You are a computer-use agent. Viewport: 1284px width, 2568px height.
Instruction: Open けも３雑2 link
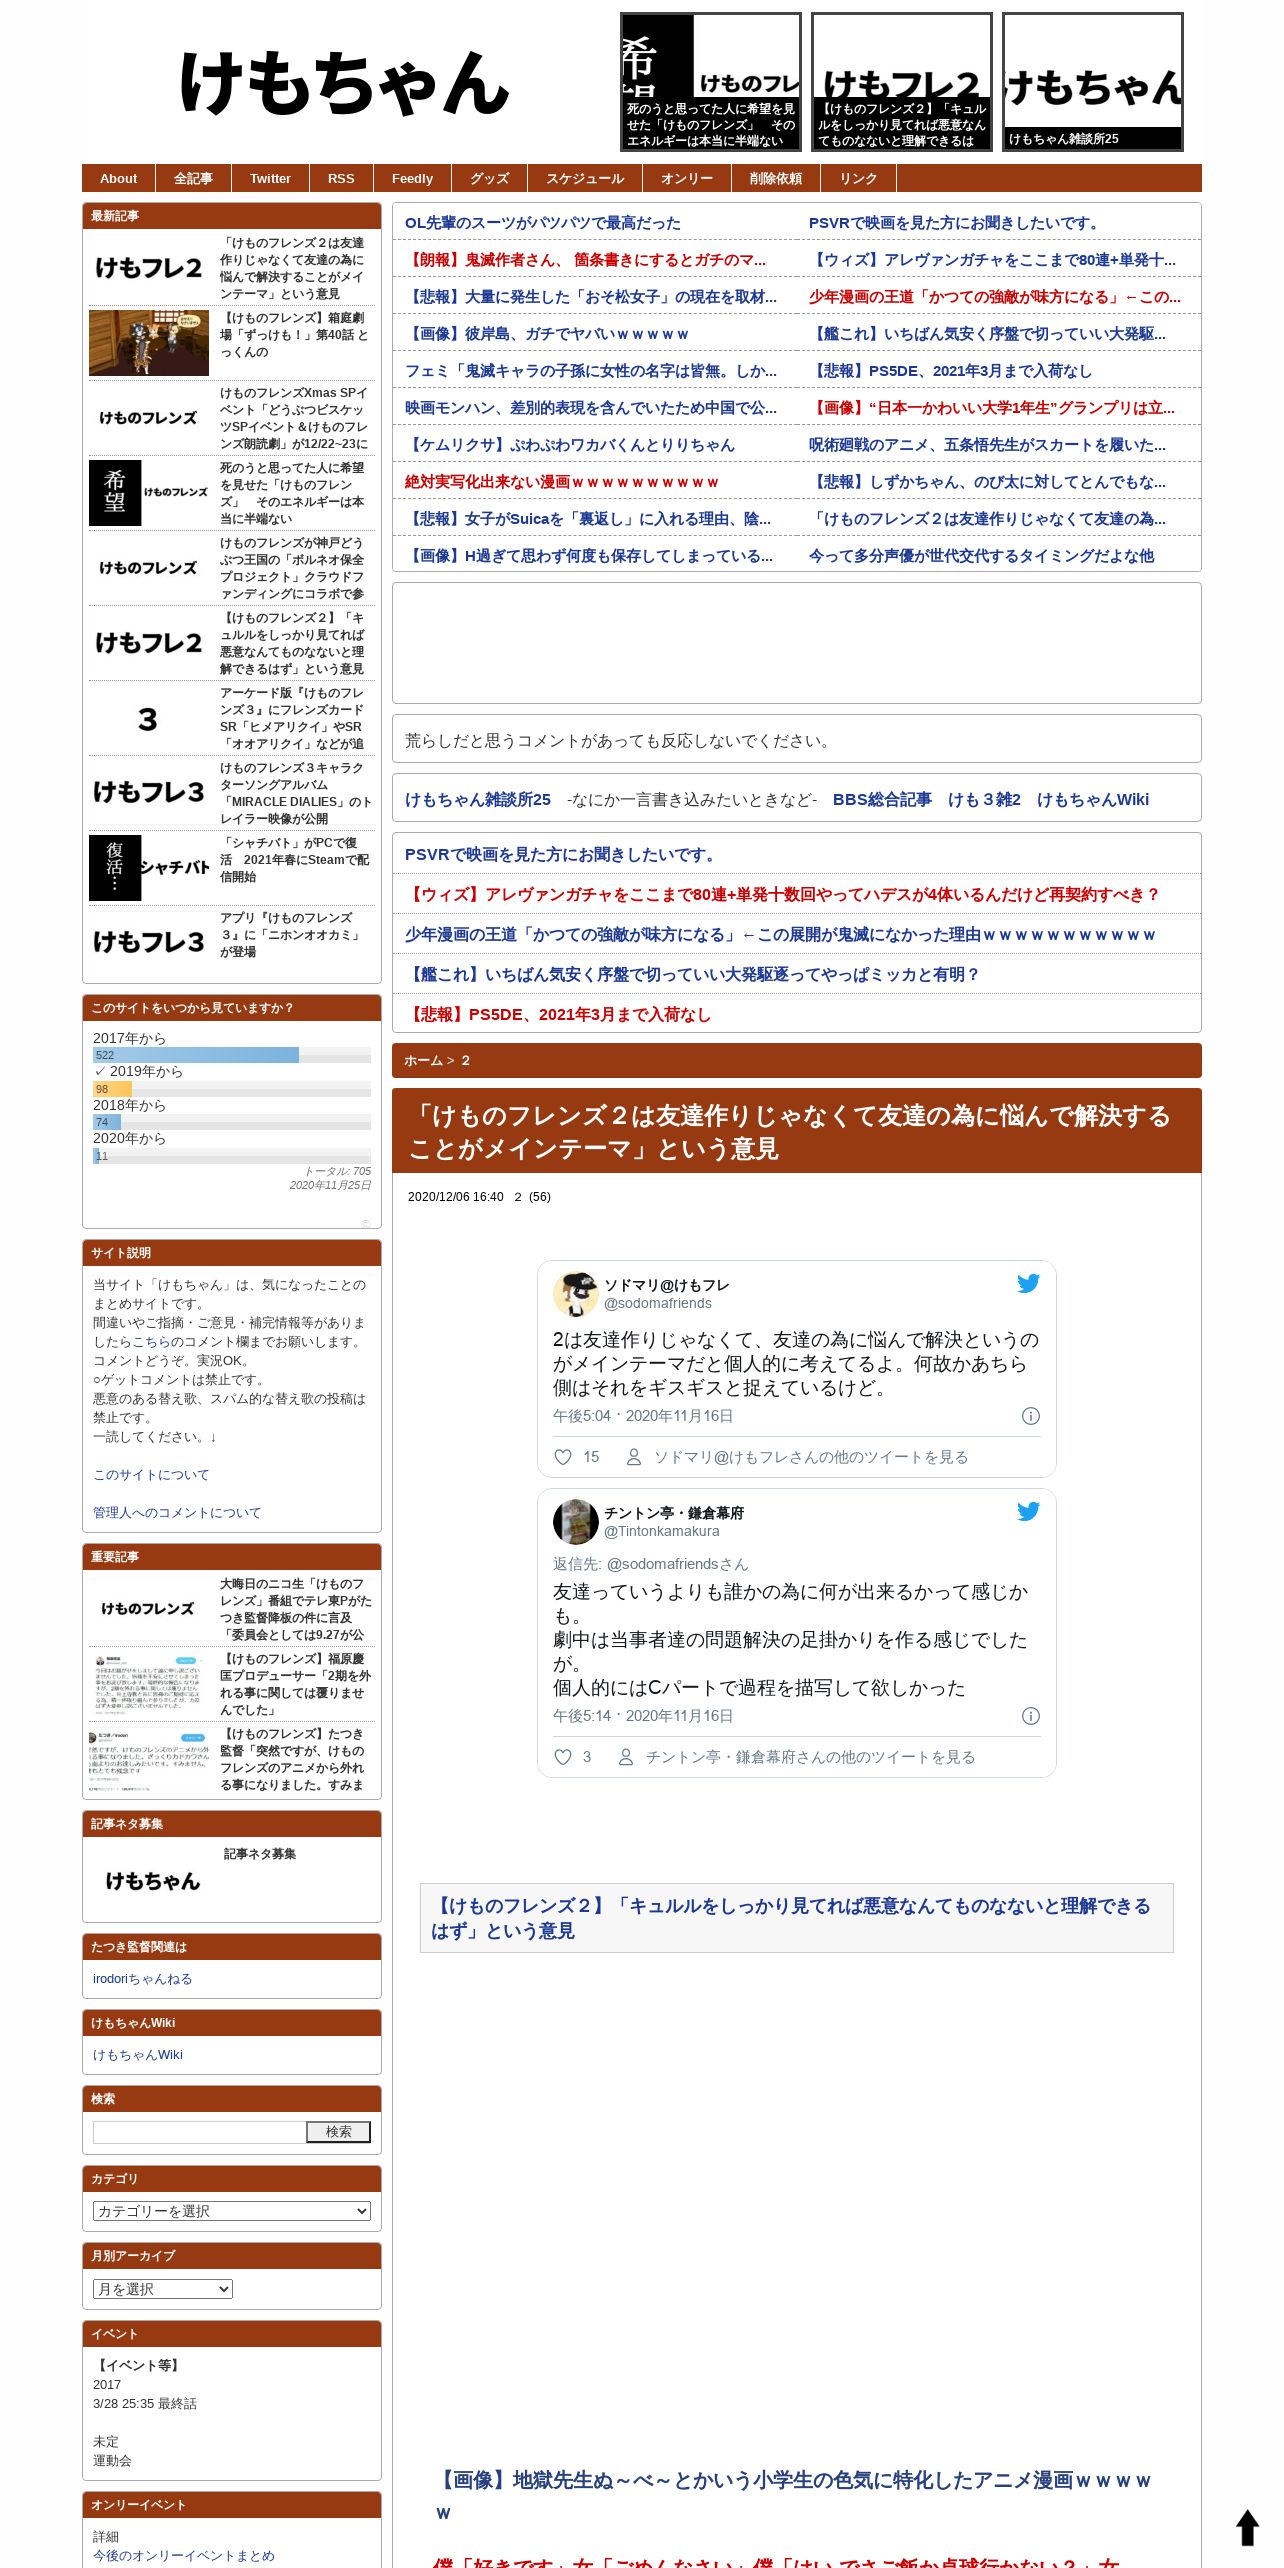point(984,799)
